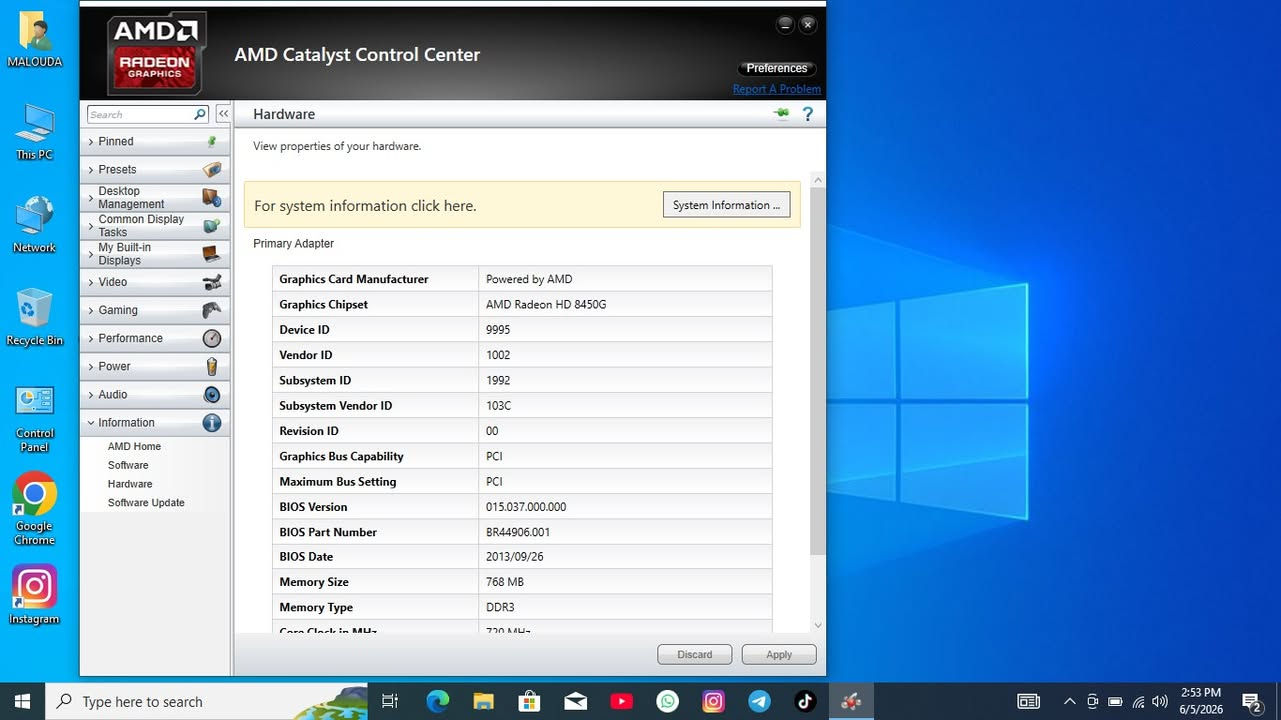Open Telegram from the taskbar
Image resolution: width=1281 pixels, height=720 pixels.
click(759, 701)
